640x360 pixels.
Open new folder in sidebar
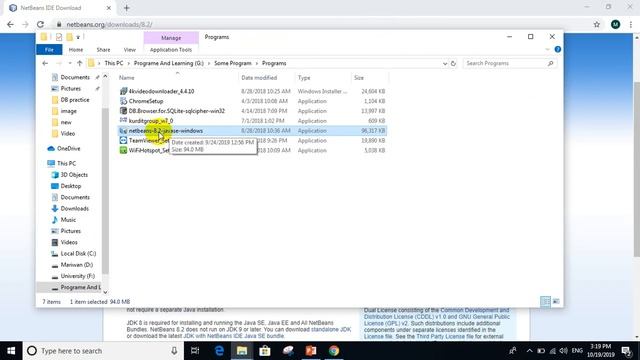[x=66, y=122]
